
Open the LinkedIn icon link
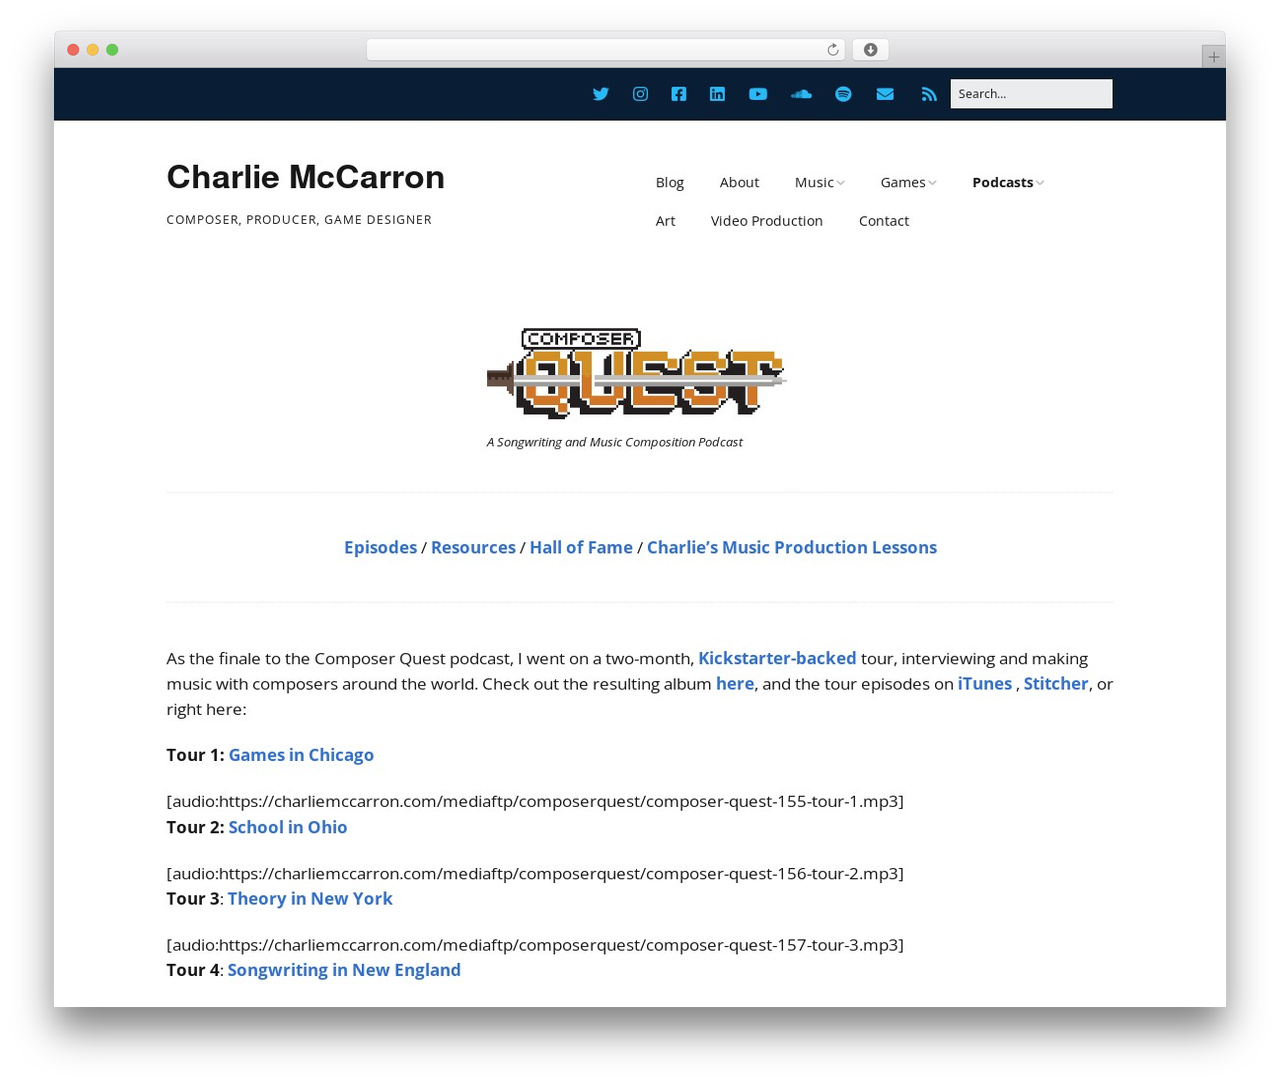pyautogui.click(x=717, y=94)
